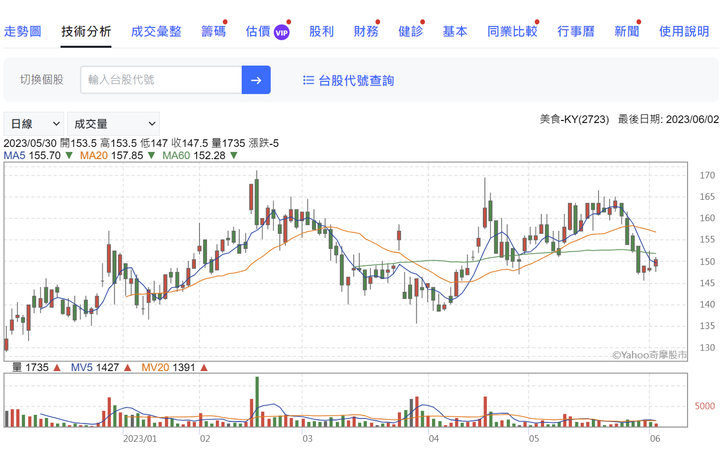Click the 美食-KY(2723) stock name

[574, 119]
